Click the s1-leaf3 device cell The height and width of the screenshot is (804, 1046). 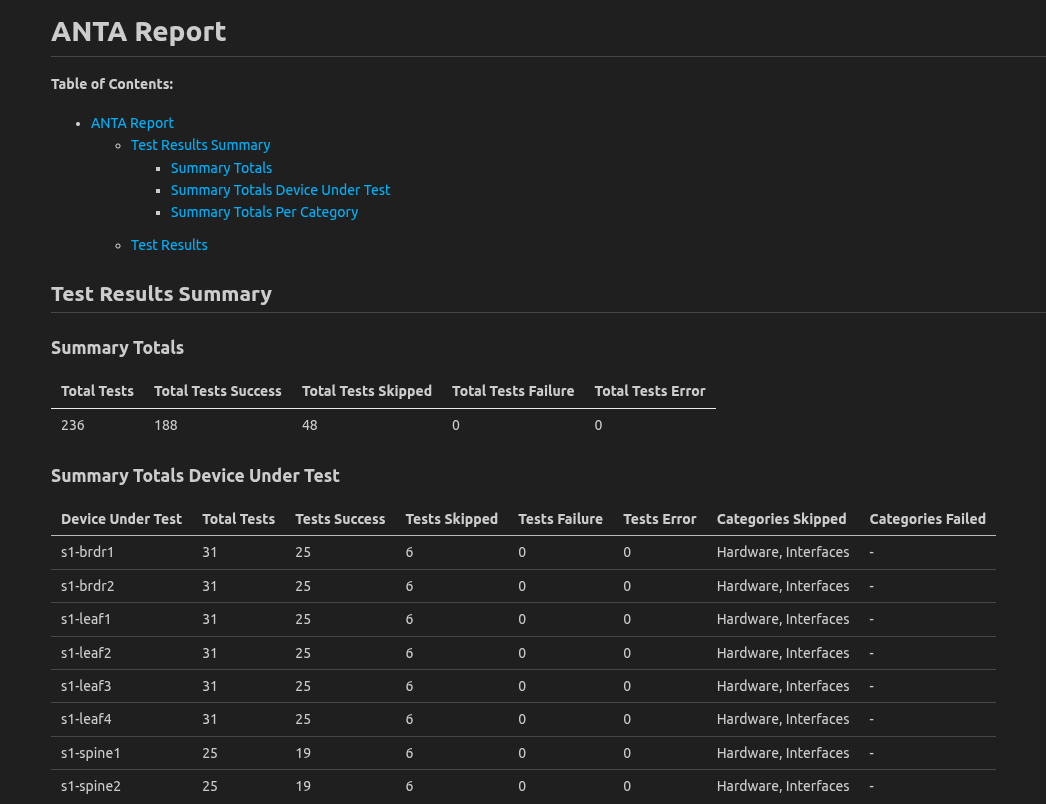coord(86,686)
